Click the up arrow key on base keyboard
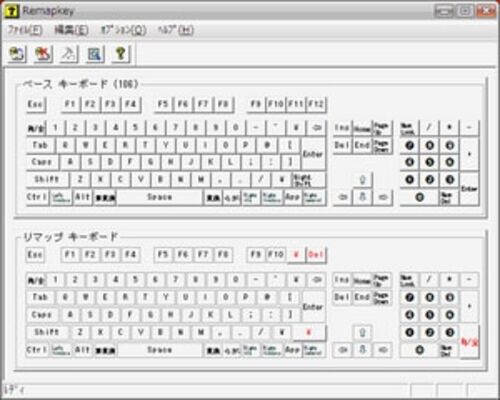 coord(363,180)
